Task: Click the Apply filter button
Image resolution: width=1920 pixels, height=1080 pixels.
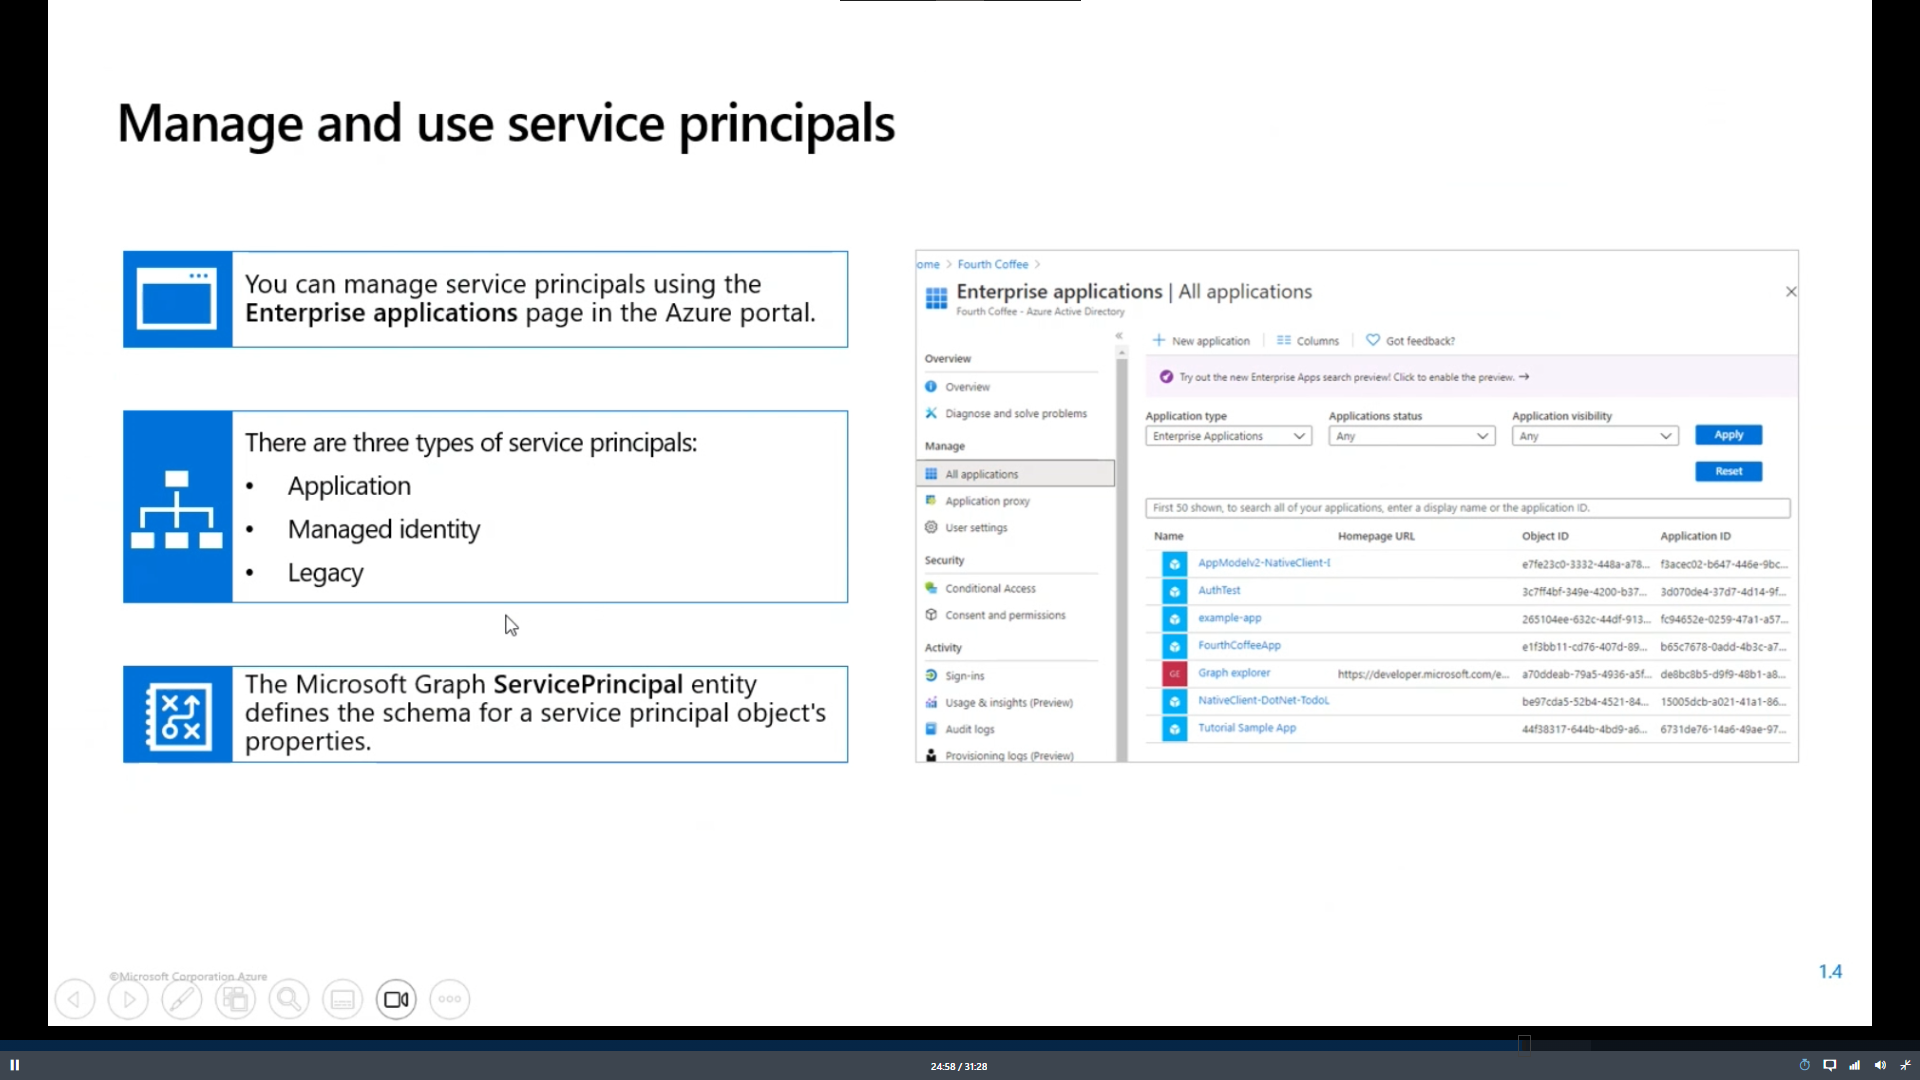Action: click(1728, 435)
